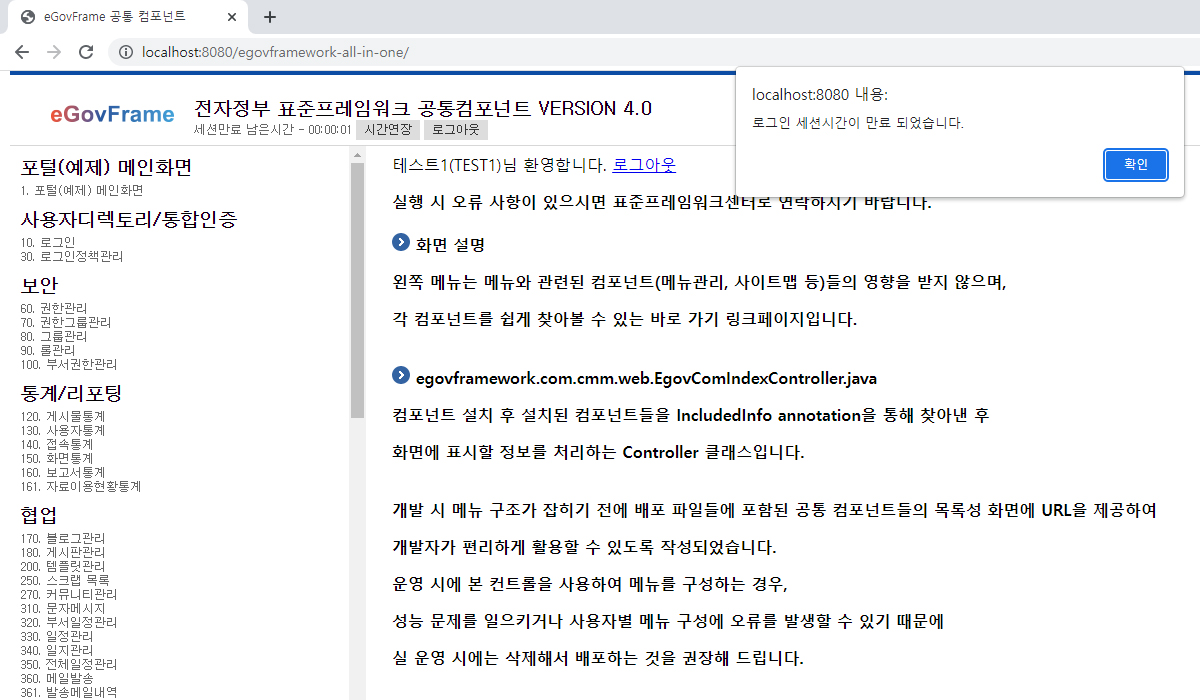Open 30. 로그인정책관리 in the sidebar
The width and height of the screenshot is (1200, 700).
click(72, 256)
